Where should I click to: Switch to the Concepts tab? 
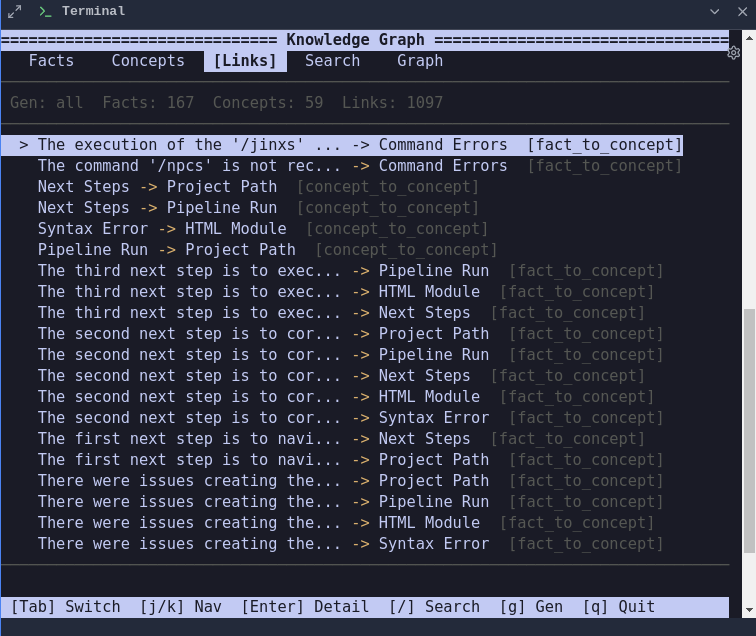pos(148,61)
